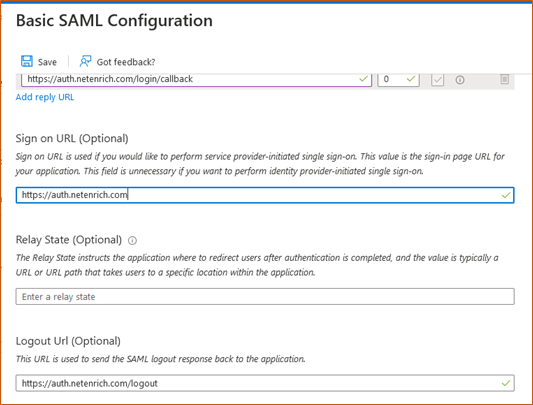Viewport: 533px width, 405px height.
Task: Focus the Sign on URL input field
Action: pyautogui.click(x=265, y=195)
